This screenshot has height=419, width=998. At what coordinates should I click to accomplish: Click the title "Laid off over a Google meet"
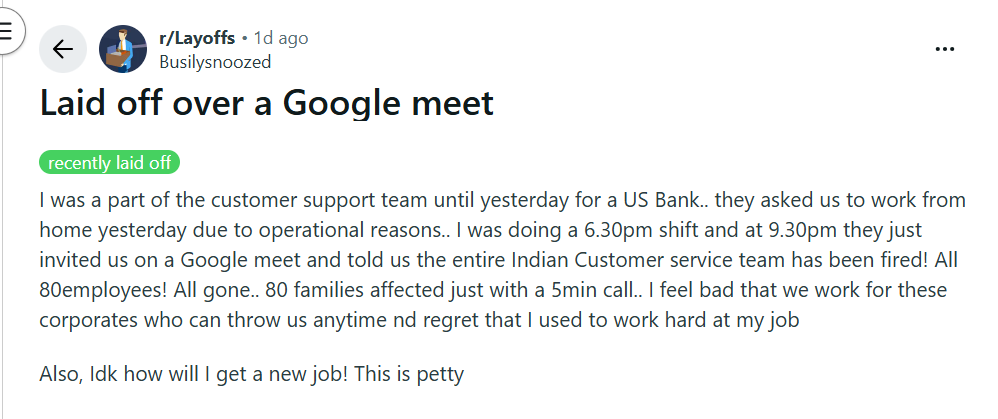tap(267, 103)
